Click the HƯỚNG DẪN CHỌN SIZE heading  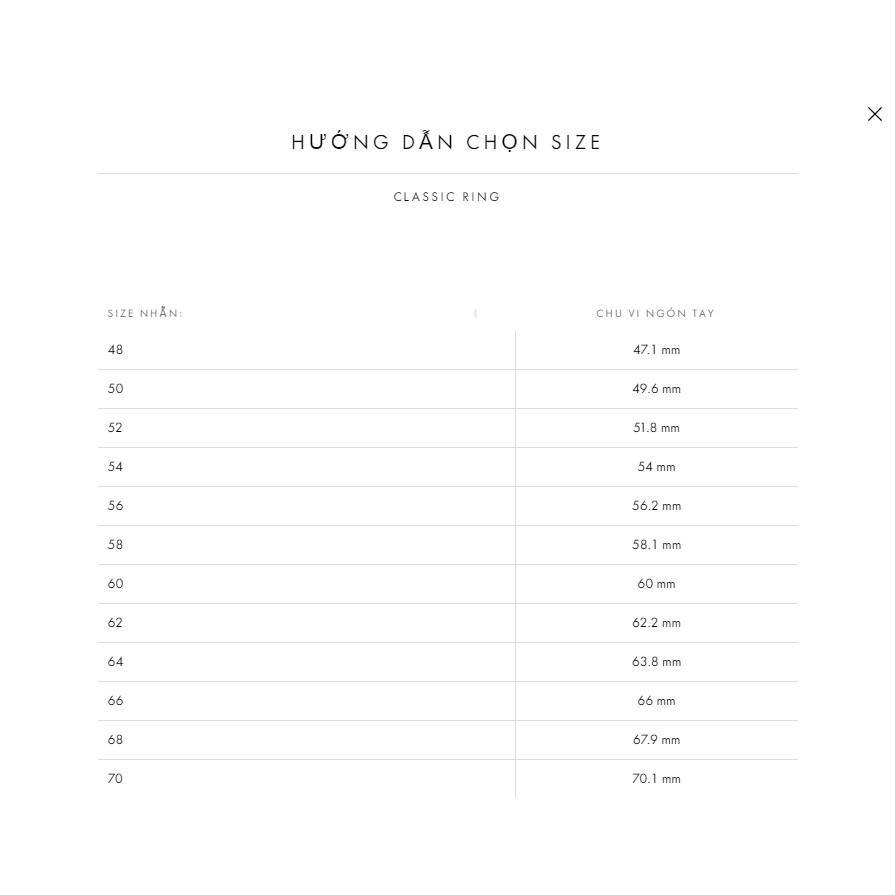[x=447, y=142]
